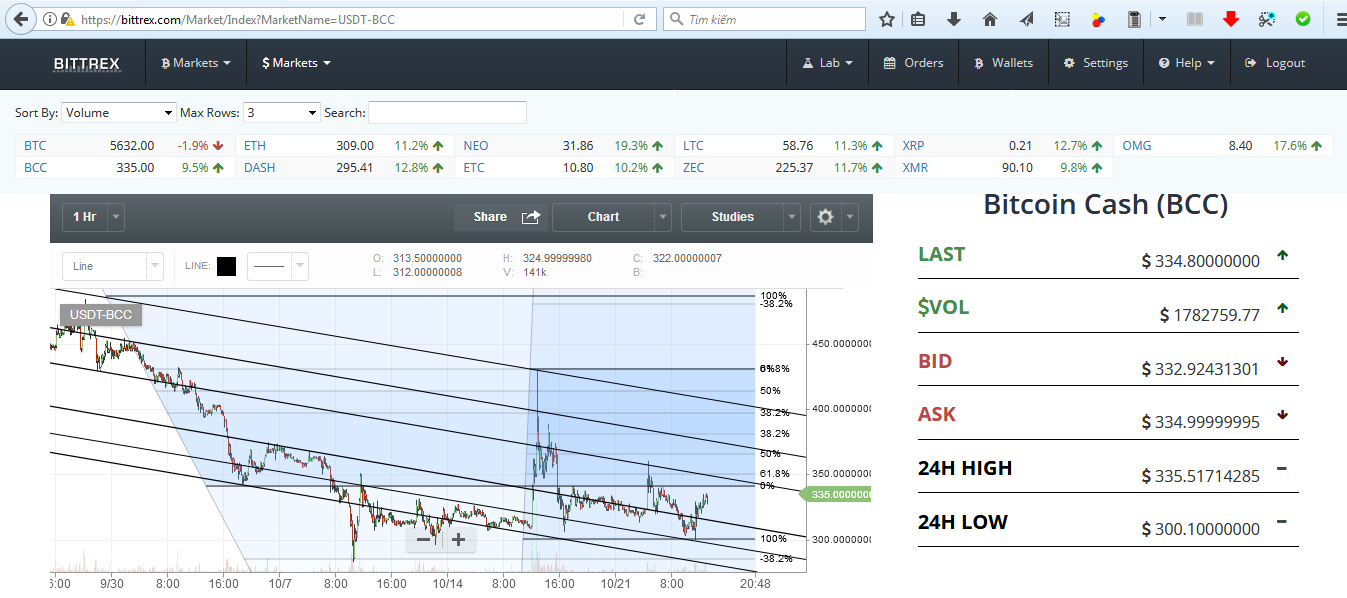
Task: Open the ETH market link
Action: (255, 146)
